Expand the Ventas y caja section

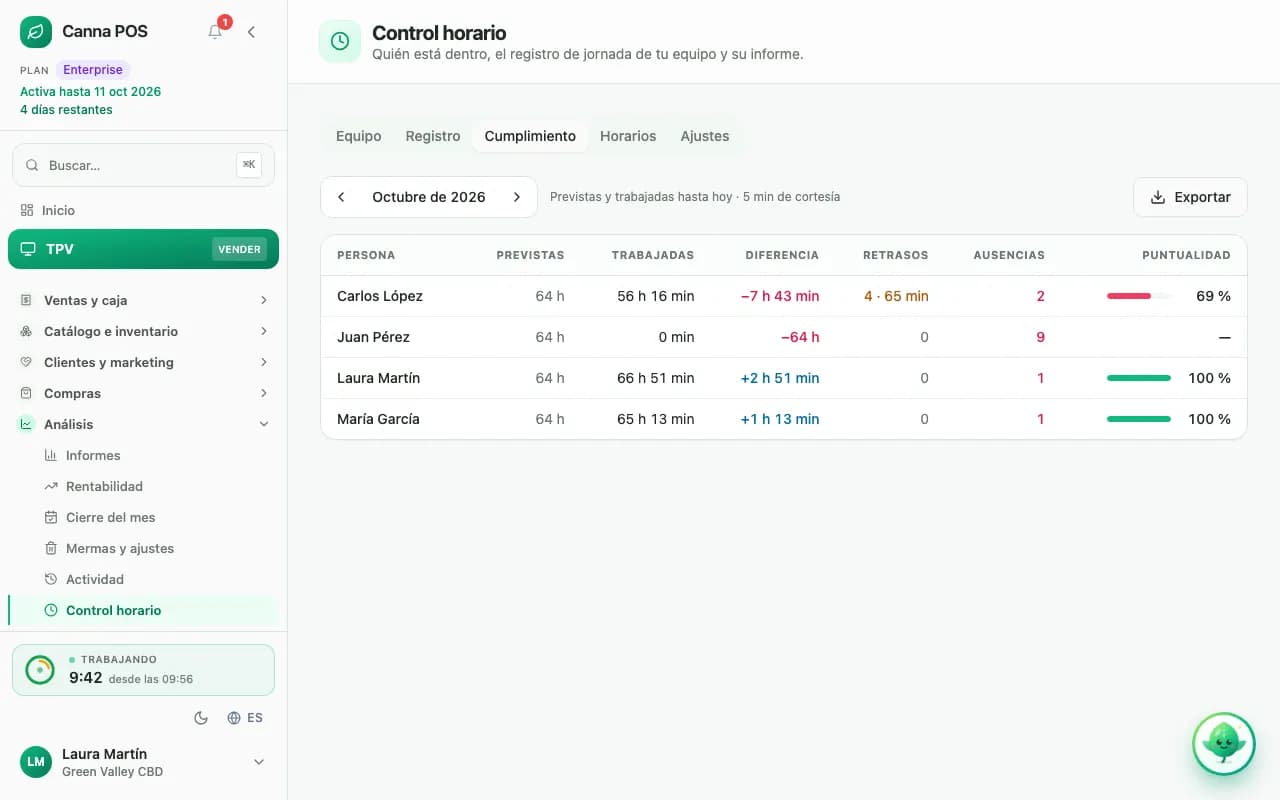143,300
